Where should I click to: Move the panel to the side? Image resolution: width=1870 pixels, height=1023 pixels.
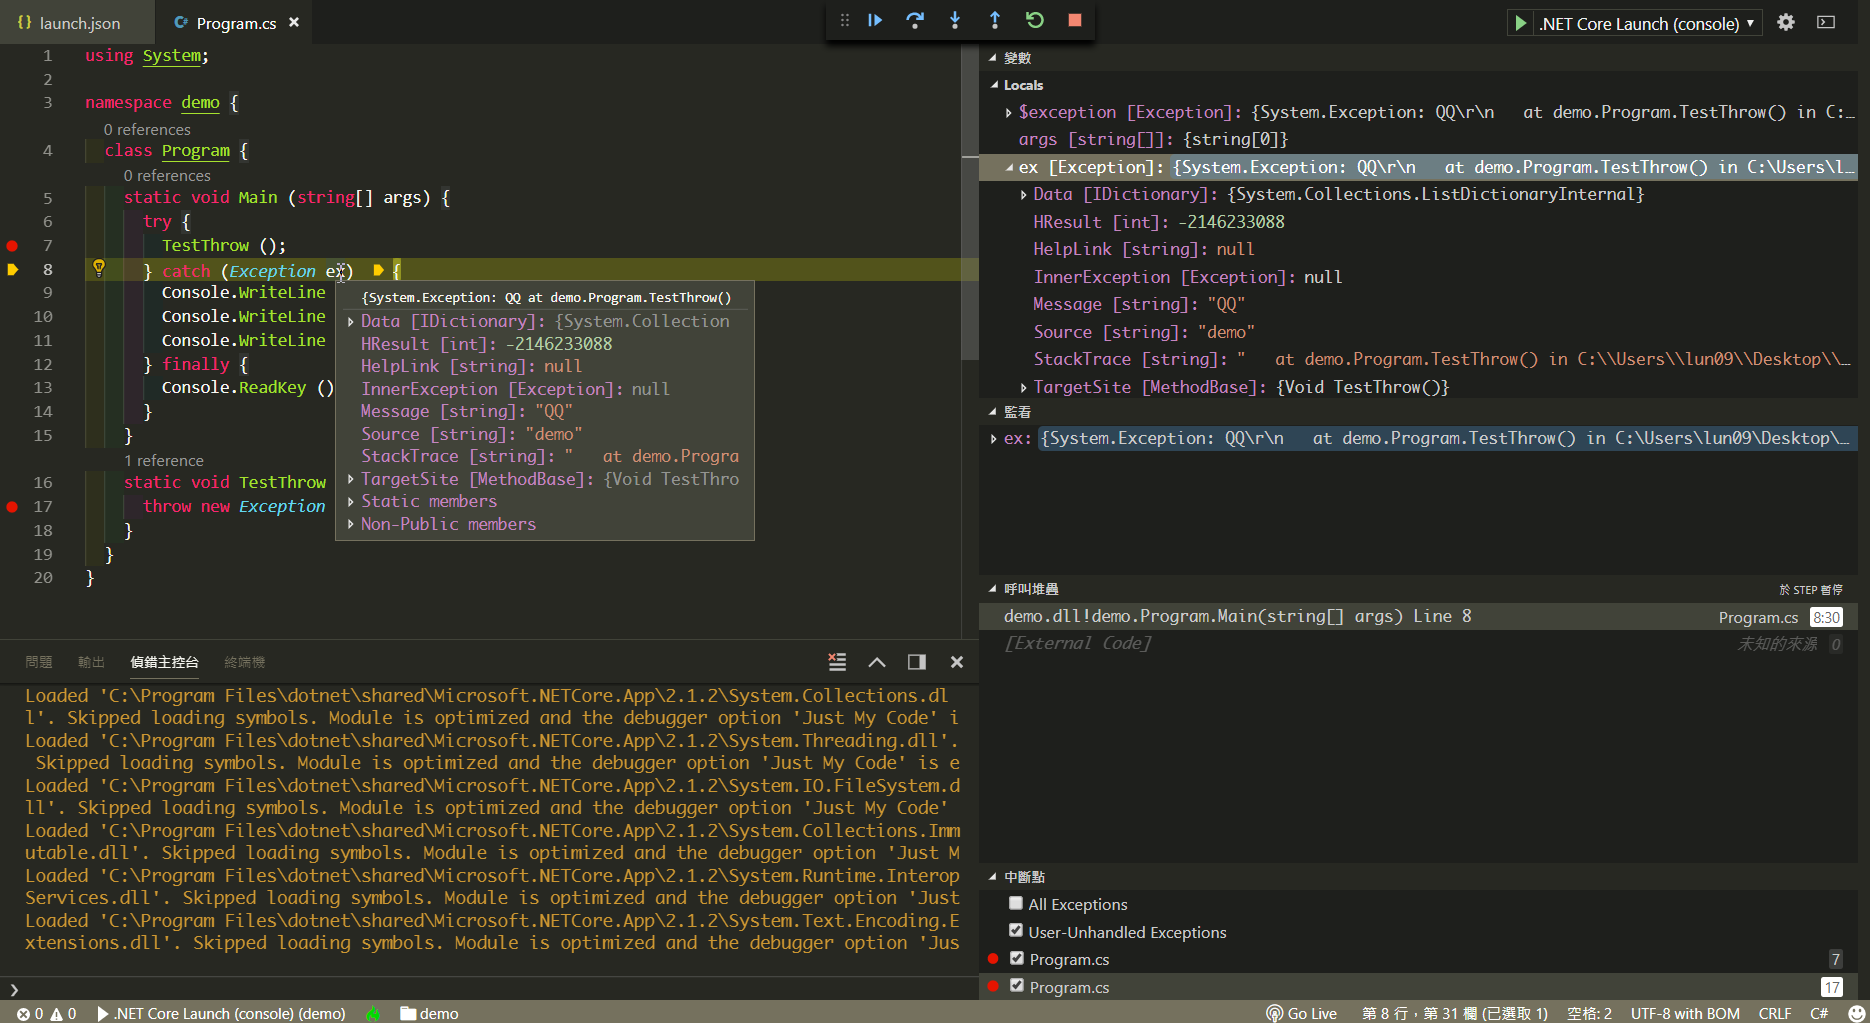tap(917, 662)
